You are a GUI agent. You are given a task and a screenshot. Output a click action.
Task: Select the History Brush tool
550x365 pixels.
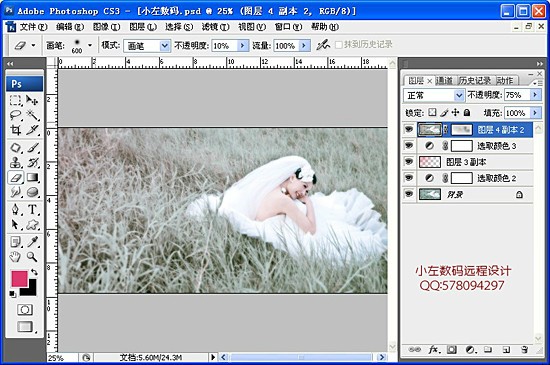coord(32,162)
